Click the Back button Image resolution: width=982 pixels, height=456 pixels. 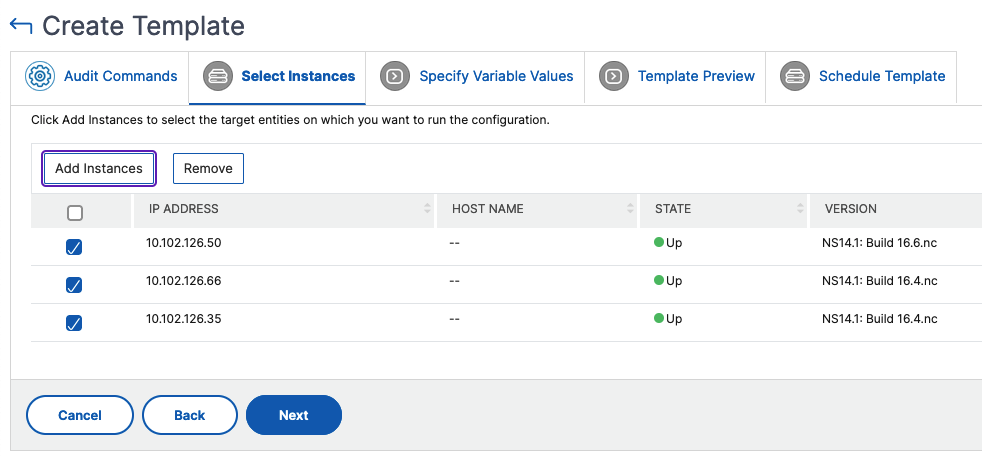coord(190,415)
